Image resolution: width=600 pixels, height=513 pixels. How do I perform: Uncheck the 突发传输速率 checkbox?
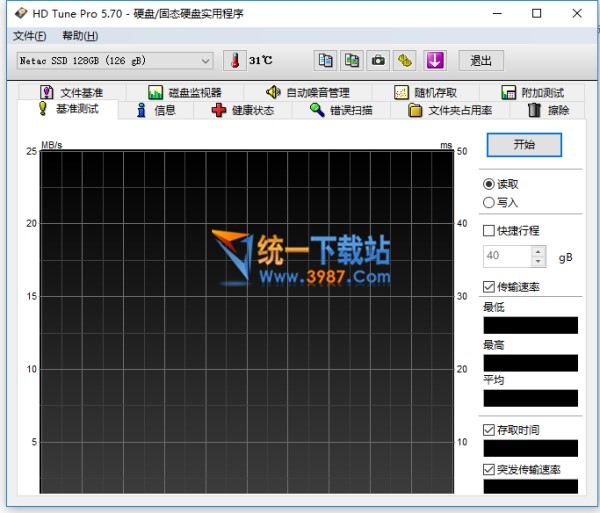489,469
